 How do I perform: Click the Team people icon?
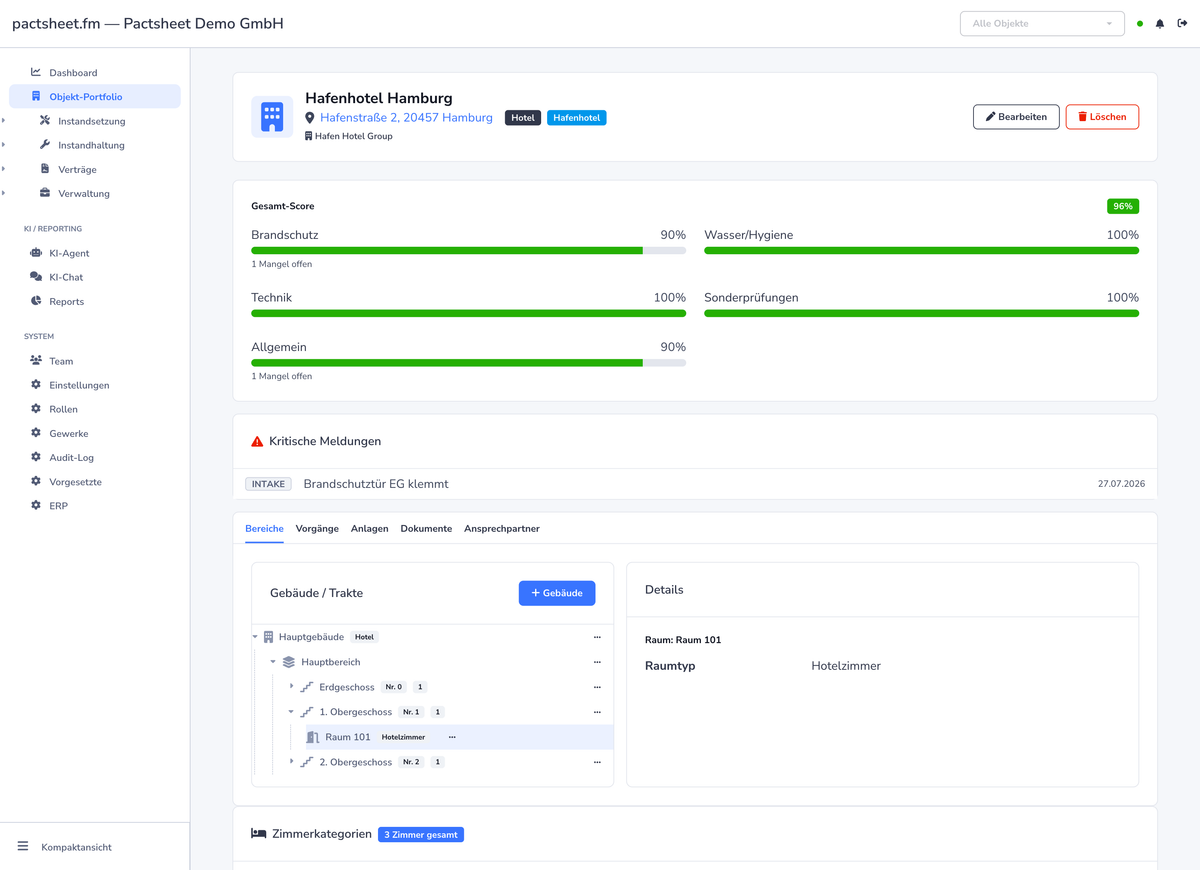click(x=36, y=360)
